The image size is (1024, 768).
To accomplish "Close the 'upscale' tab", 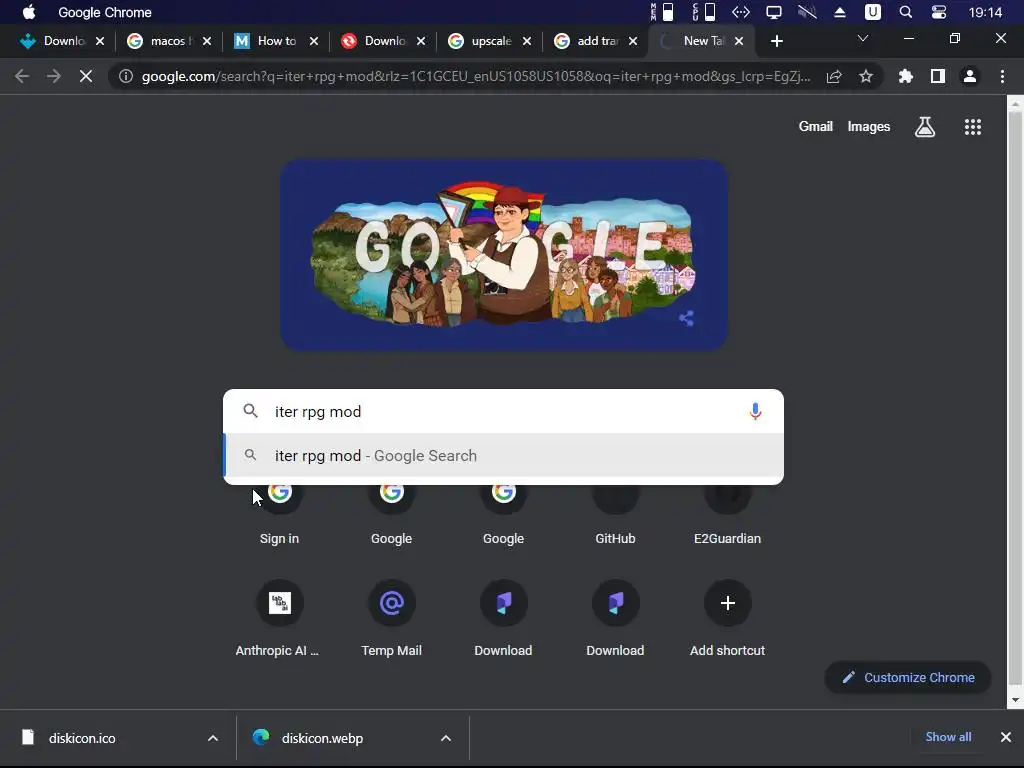I will point(527,41).
